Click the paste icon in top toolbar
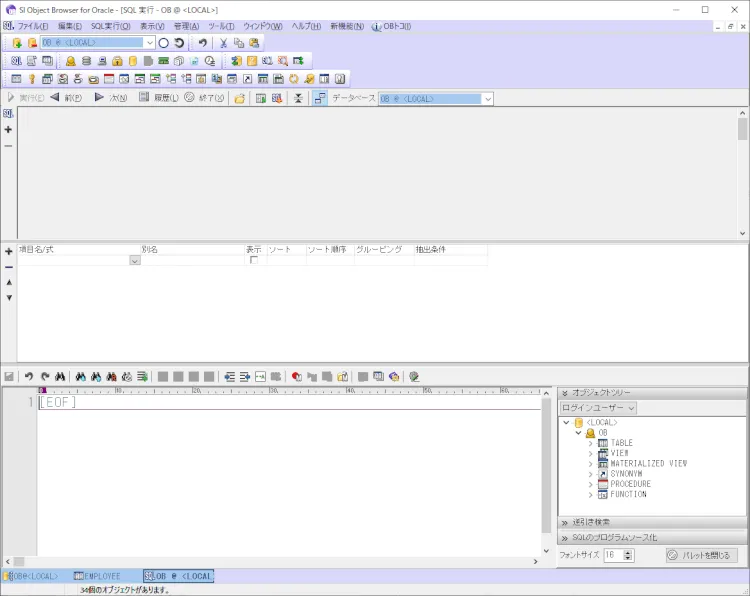750x596 pixels. (x=254, y=43)
